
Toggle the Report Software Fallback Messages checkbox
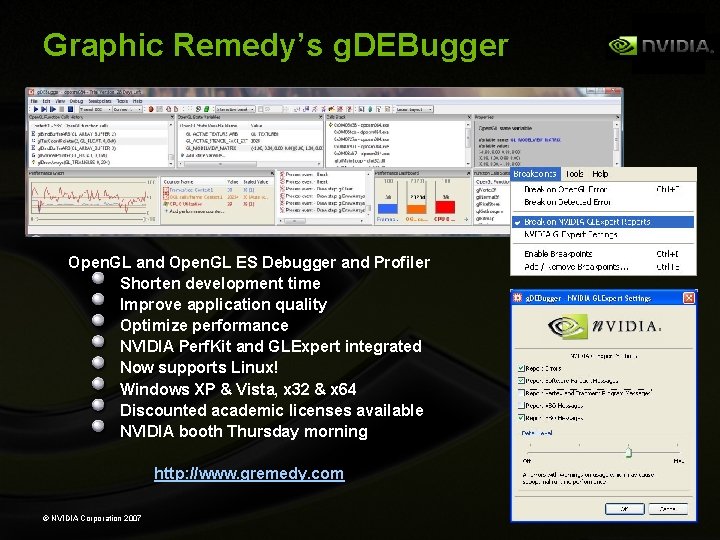(x=521, y=380)
